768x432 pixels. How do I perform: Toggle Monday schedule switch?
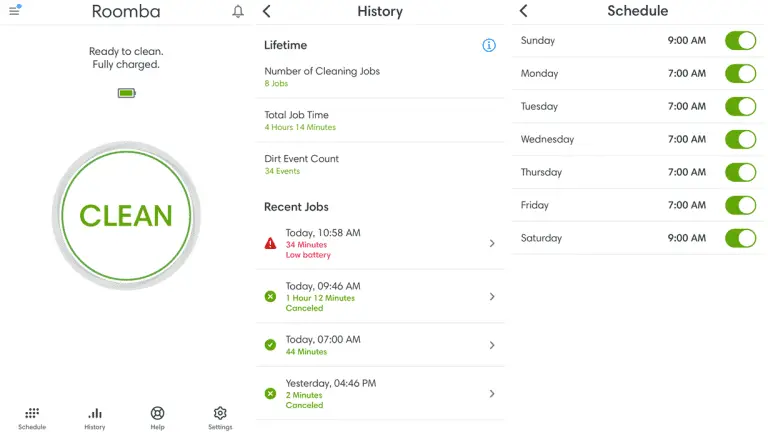(x=741, y=73)
